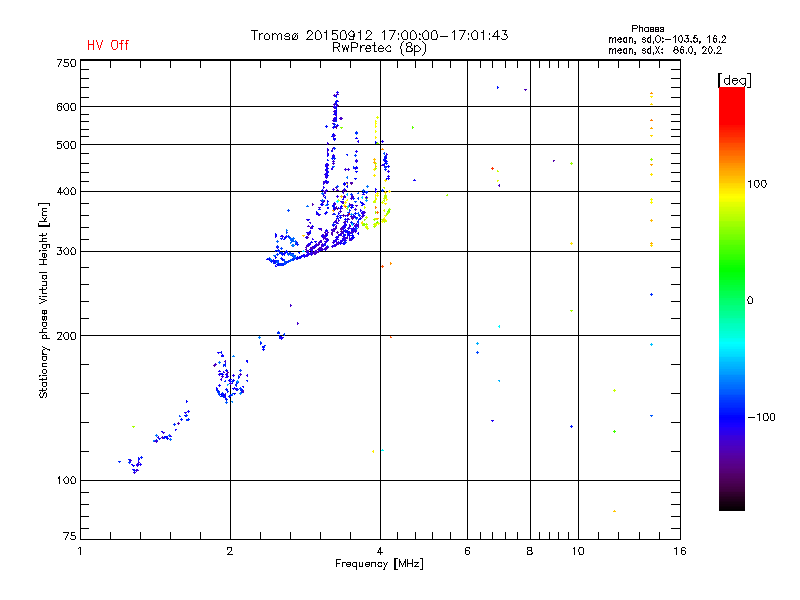Click the x-axis label '4'
The width and height of the screenshot is (800, 600).
[x=380, y=551]
